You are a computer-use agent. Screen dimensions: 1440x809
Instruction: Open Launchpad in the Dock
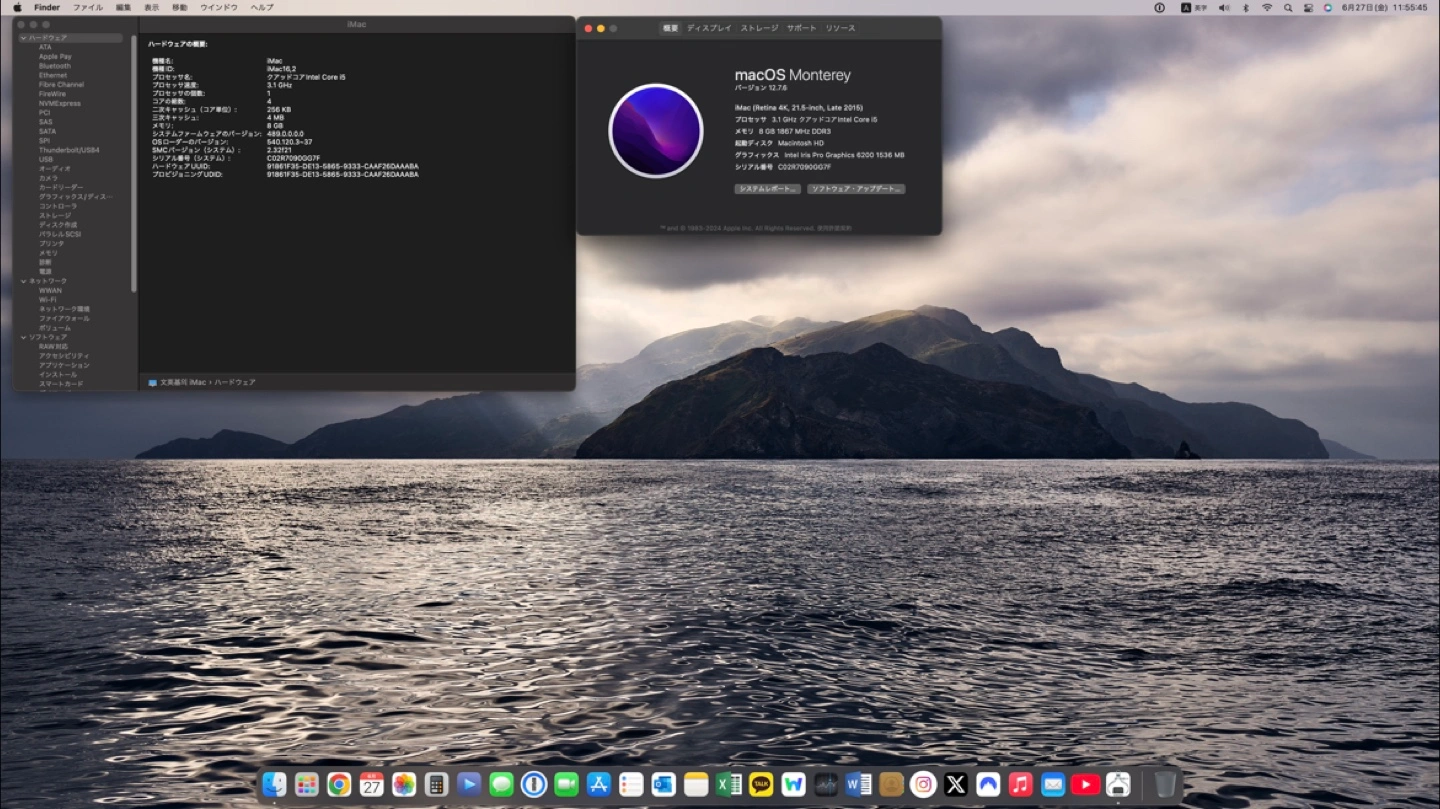click(x=307, y=785)
